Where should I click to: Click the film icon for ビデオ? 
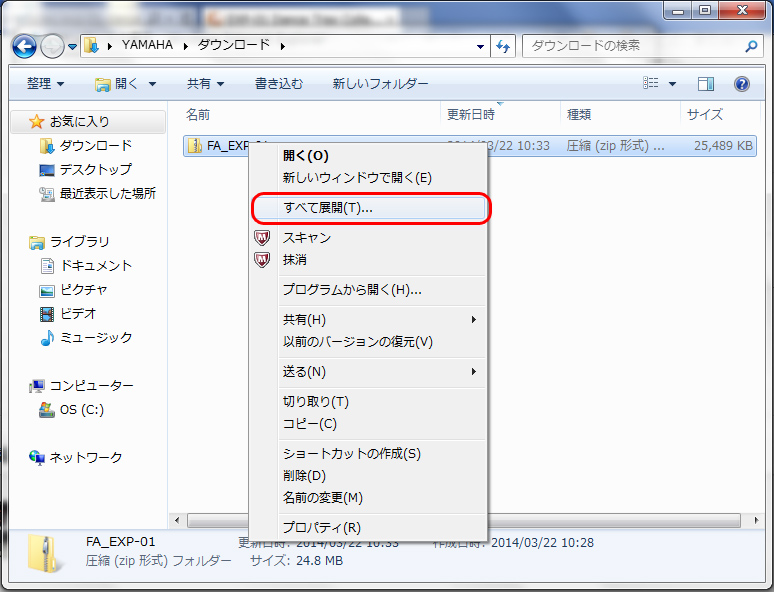click(46, 314)
